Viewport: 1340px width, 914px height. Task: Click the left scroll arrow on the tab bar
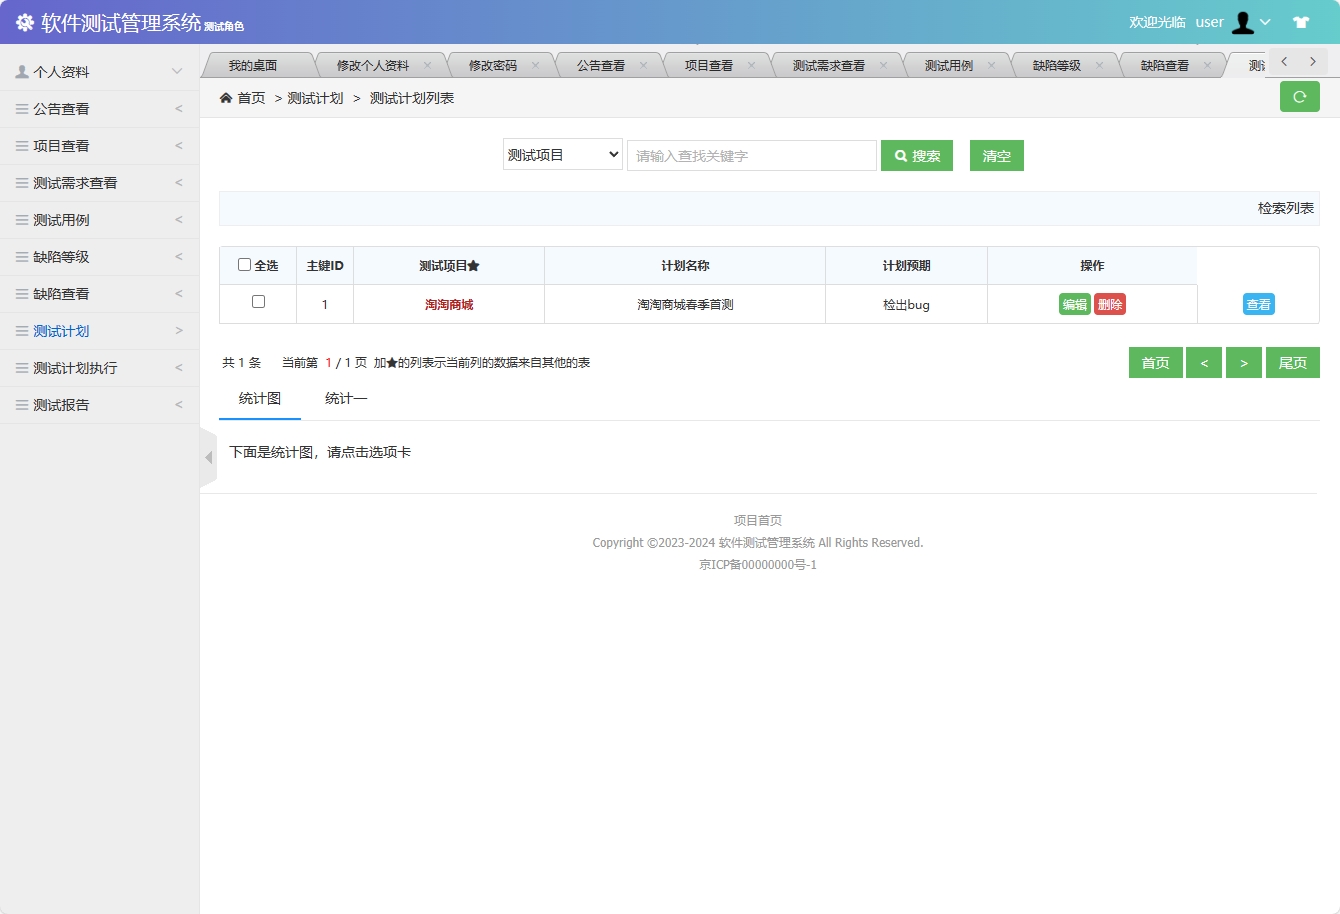(x=1283, y=61)
